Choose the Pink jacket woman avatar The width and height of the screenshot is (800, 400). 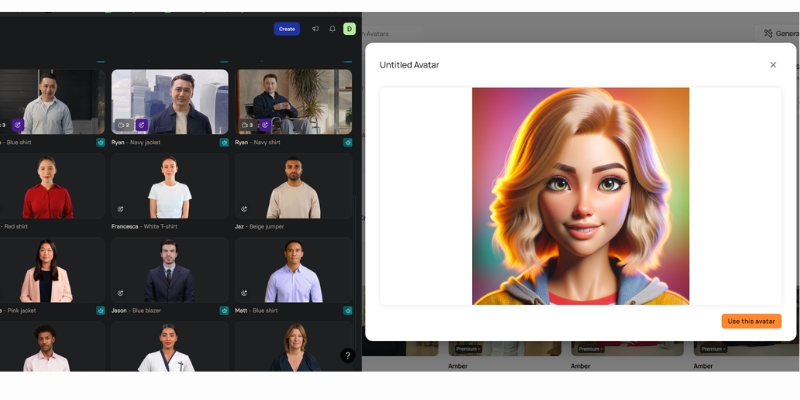[x=51, y=270]
